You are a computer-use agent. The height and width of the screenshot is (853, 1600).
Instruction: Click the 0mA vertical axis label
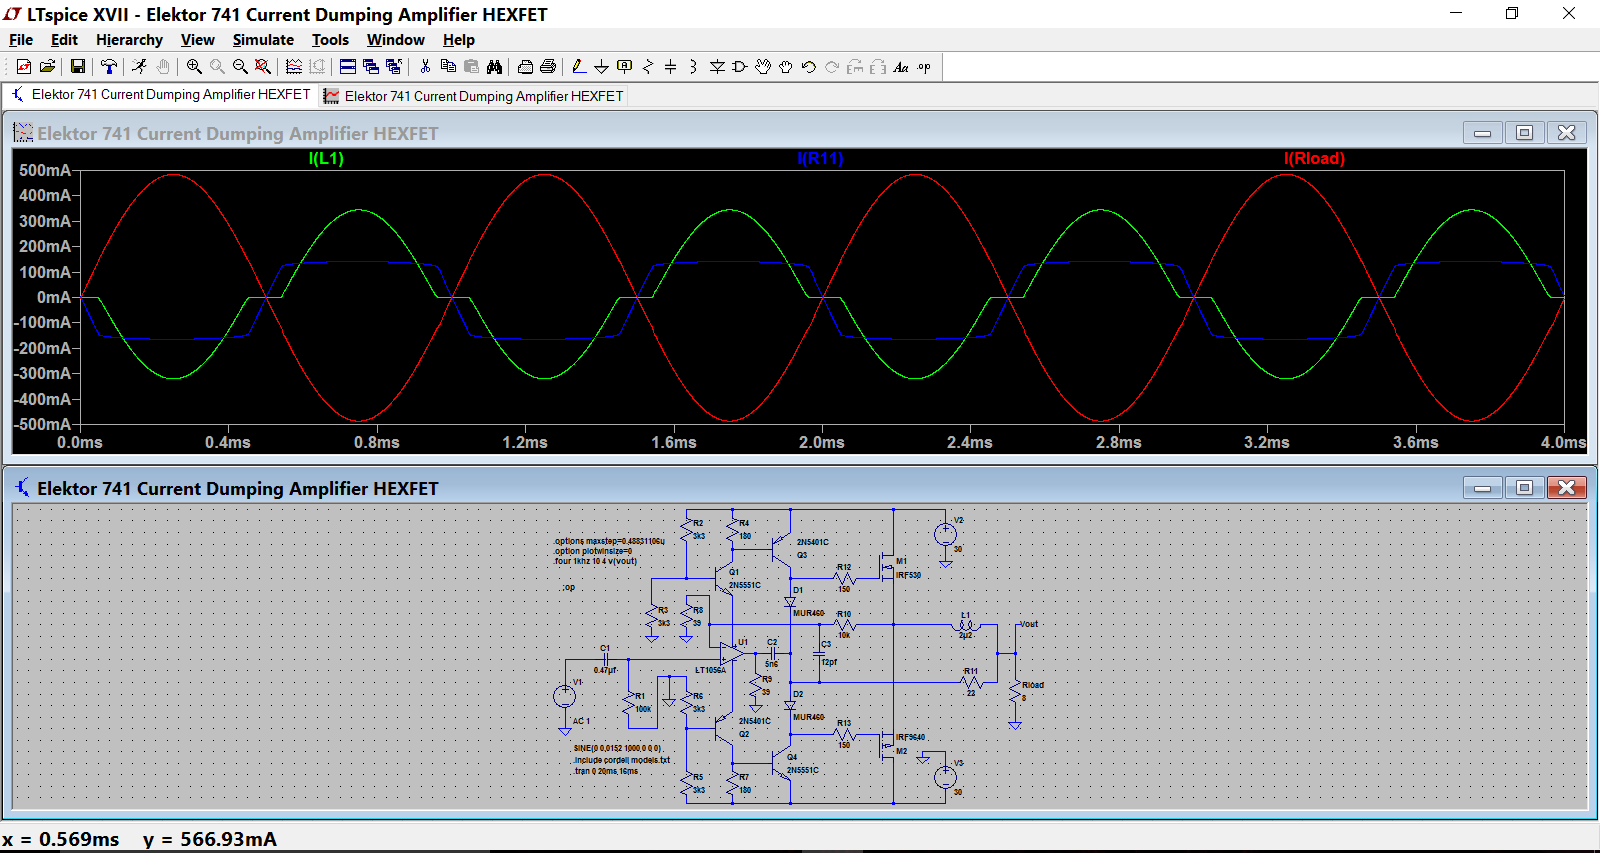point(54,297)
